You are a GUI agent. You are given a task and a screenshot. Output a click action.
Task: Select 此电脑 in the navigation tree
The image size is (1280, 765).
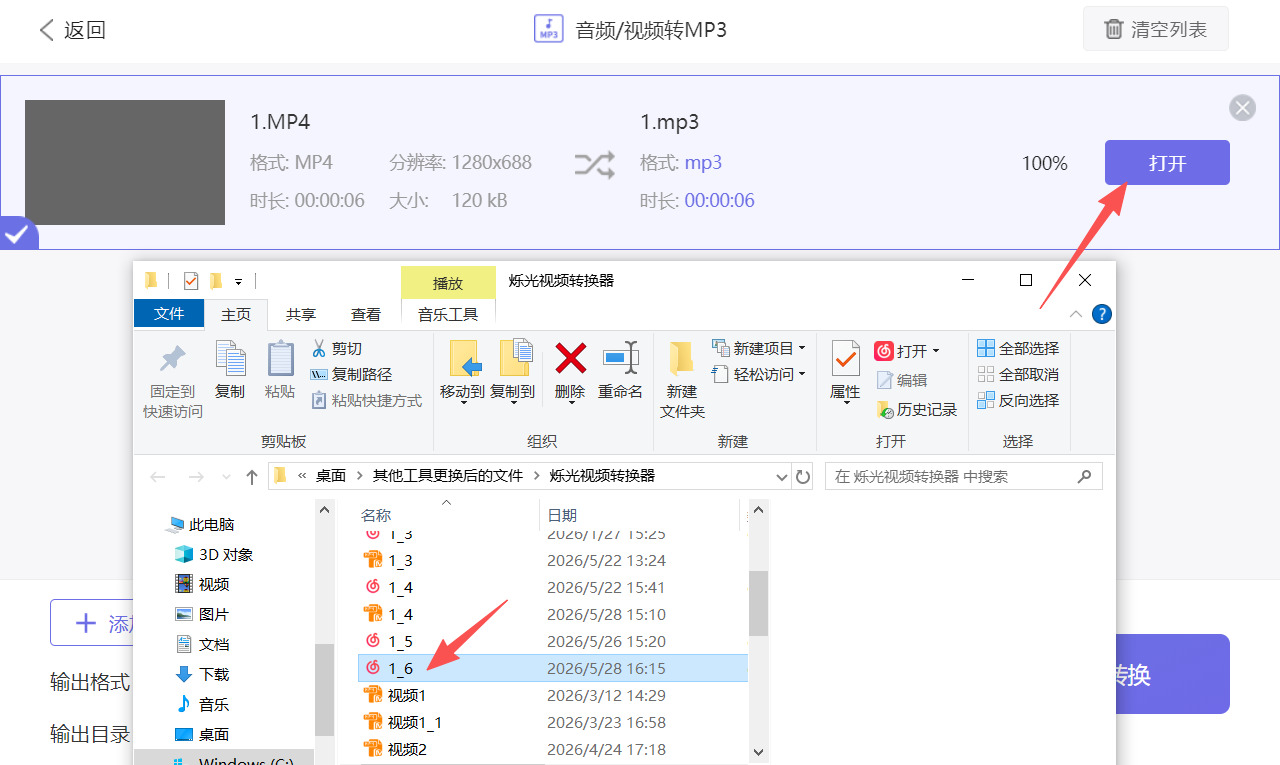click(x=202, y=524)
